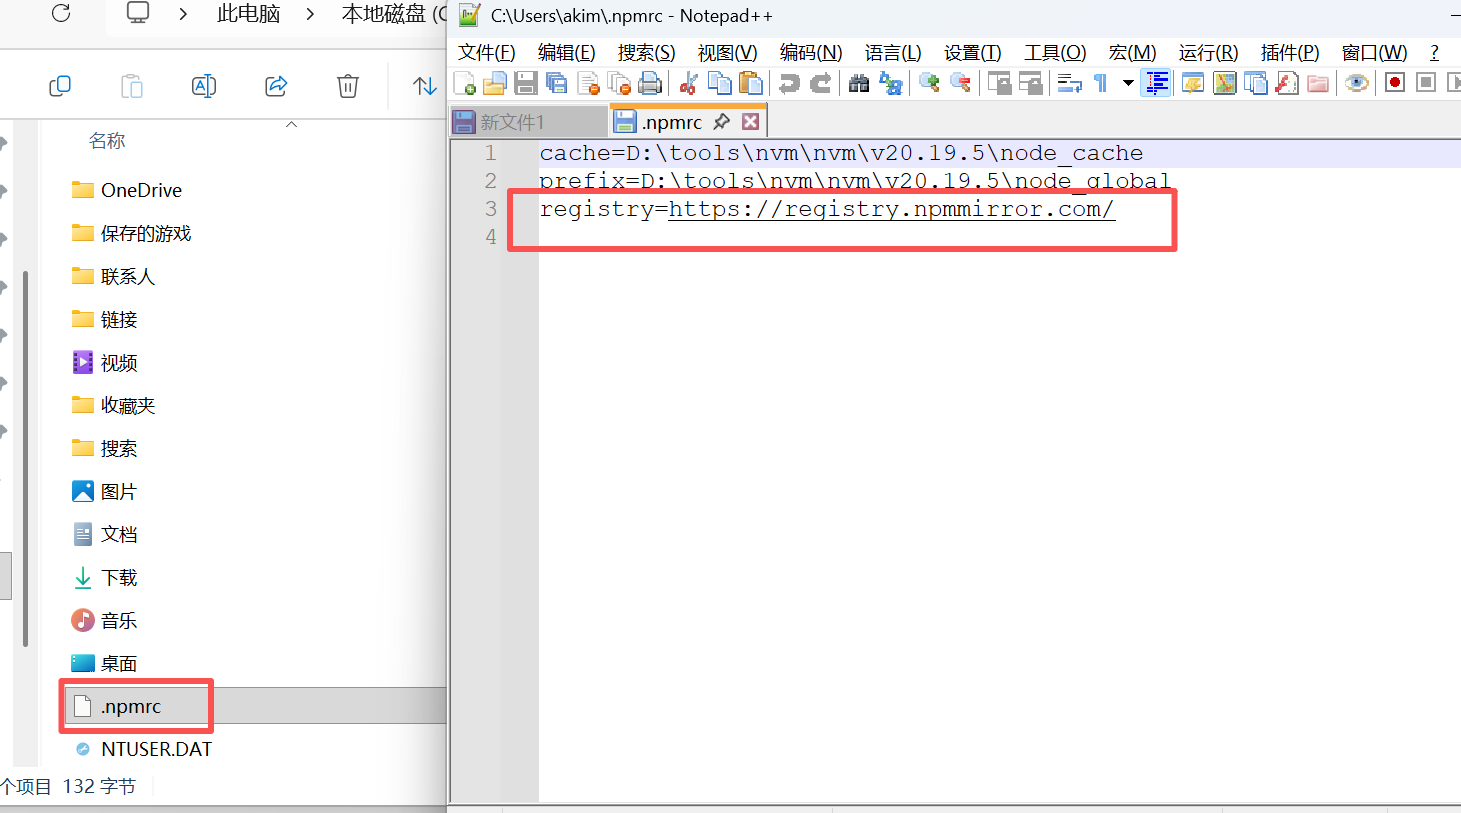Toggle show all characters pilcrow icon
Screen dimensions: 1461x813
coord(1101,83)
